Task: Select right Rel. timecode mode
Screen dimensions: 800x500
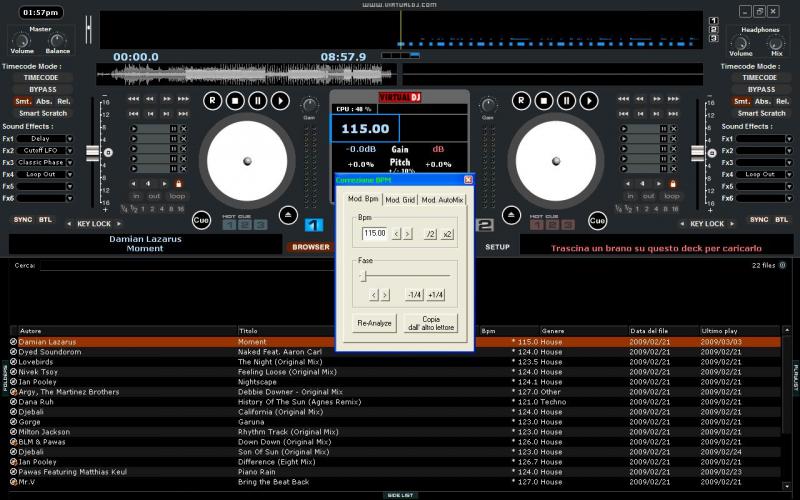Action: [x=782, y=102]
